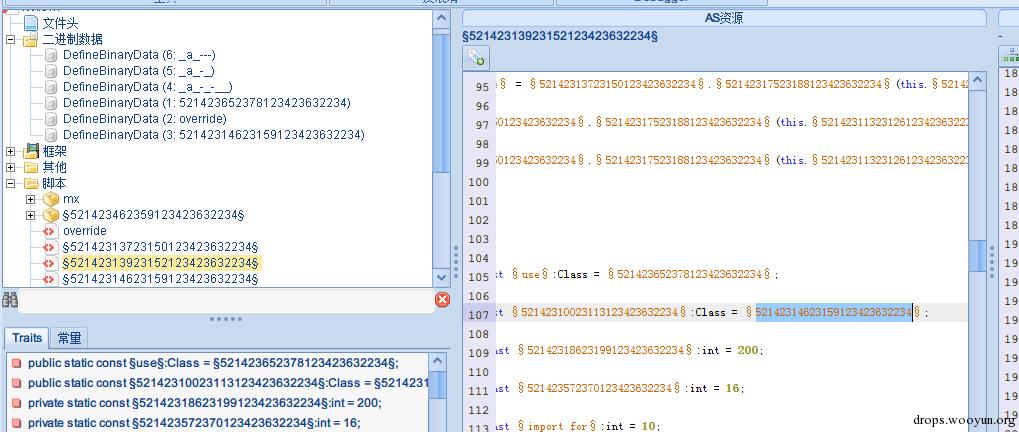Screen dimensions: 1019x432
Task: Expand the 其他 tree node
Action: [x=10, y=168]
